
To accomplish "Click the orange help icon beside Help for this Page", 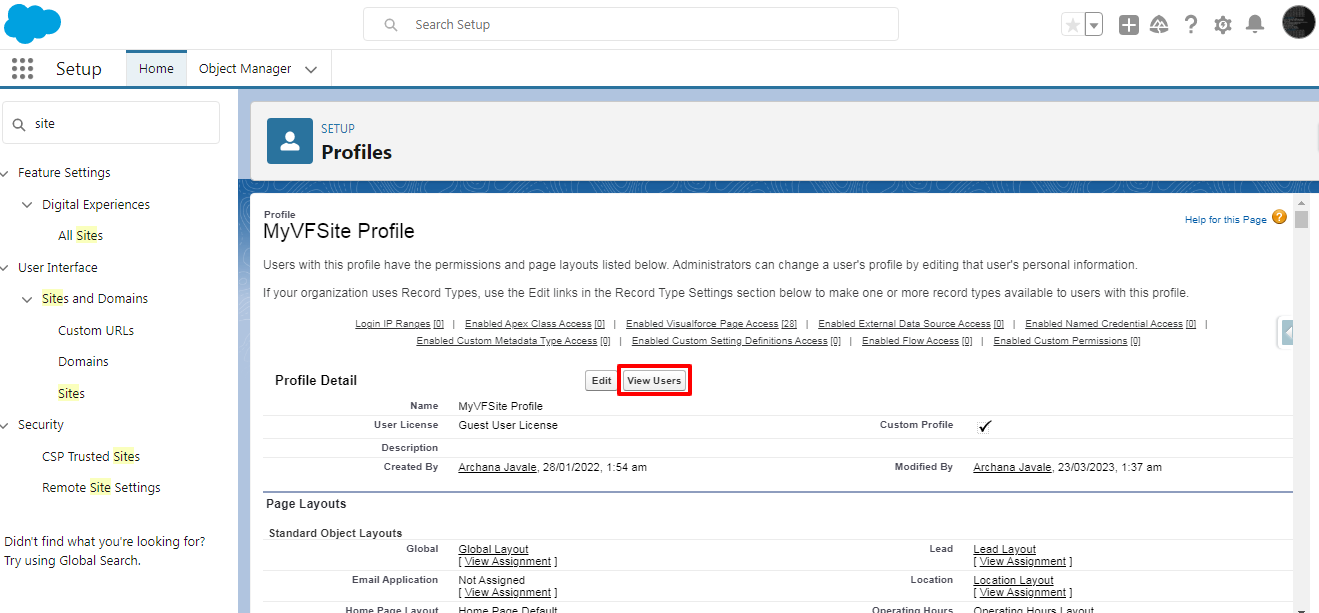I will coord(1279,217).
